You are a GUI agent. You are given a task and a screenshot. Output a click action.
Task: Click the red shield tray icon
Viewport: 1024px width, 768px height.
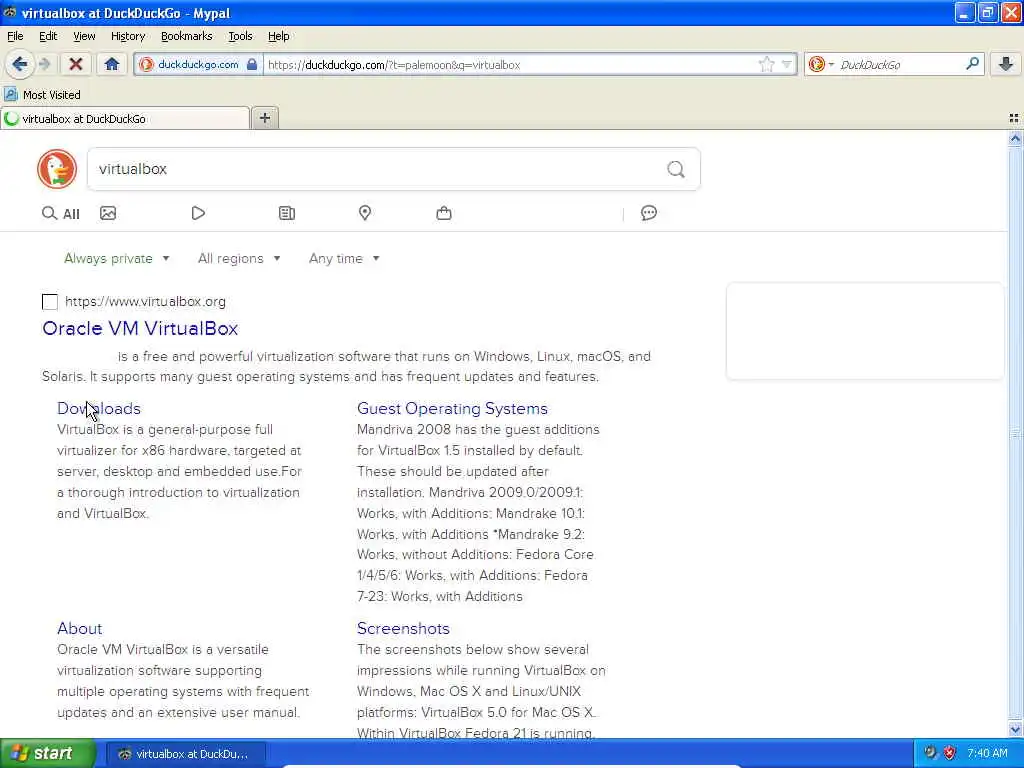pos(950,753)
